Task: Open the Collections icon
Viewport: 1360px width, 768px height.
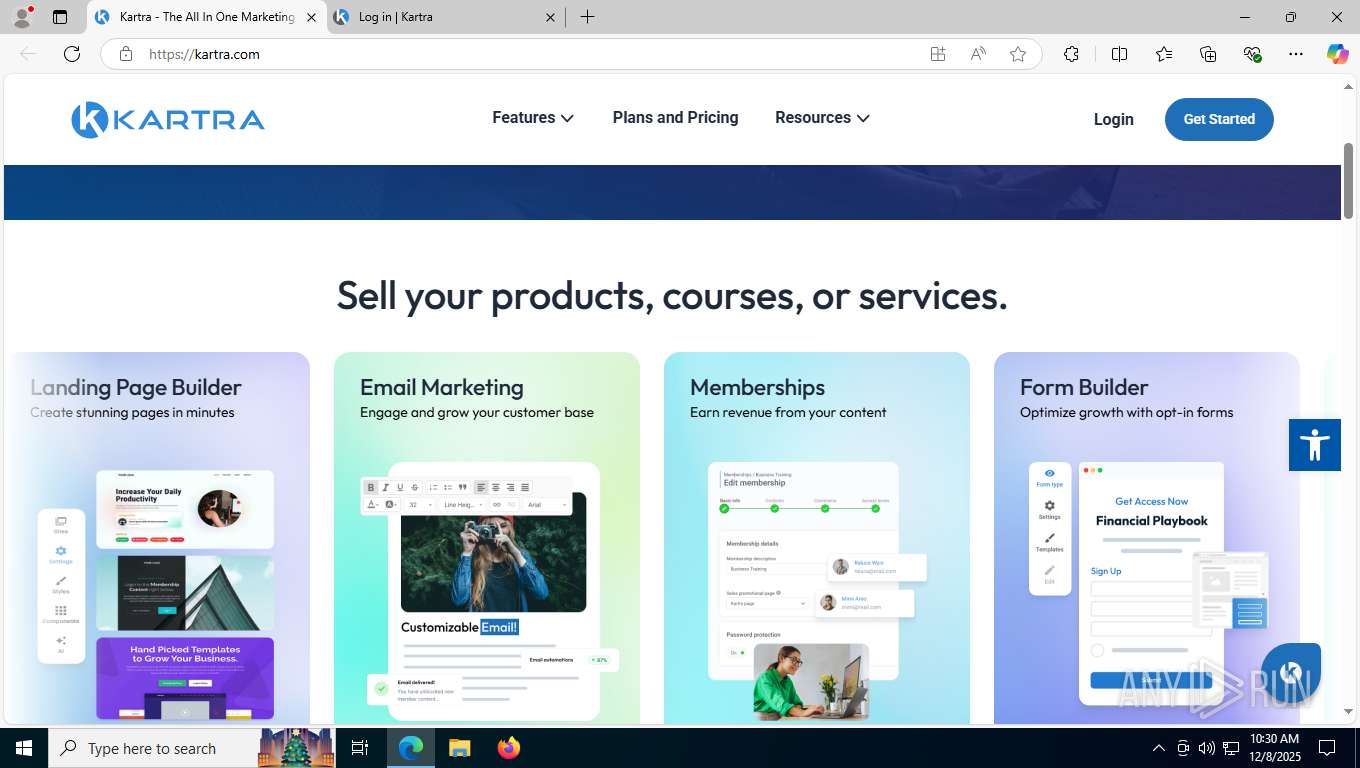Action: tap(1208, 54)
